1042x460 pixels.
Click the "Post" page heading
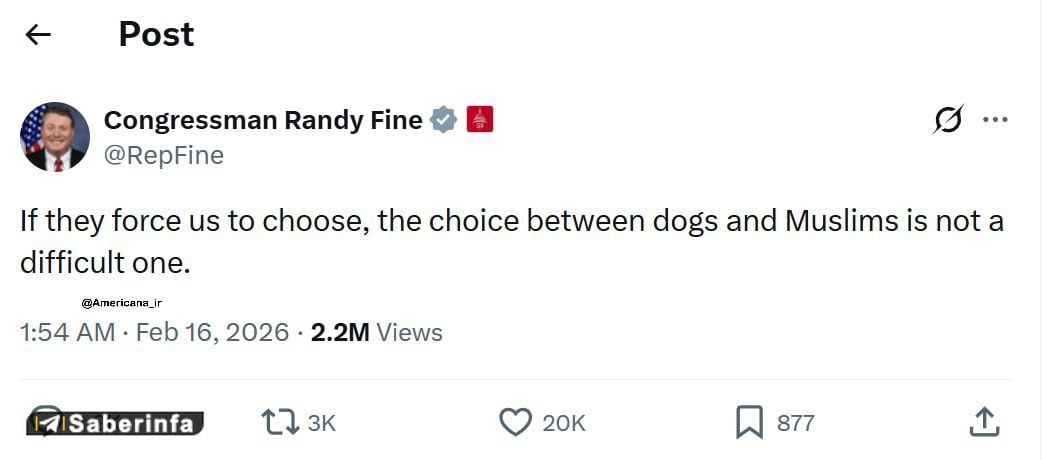click(156, 35)
